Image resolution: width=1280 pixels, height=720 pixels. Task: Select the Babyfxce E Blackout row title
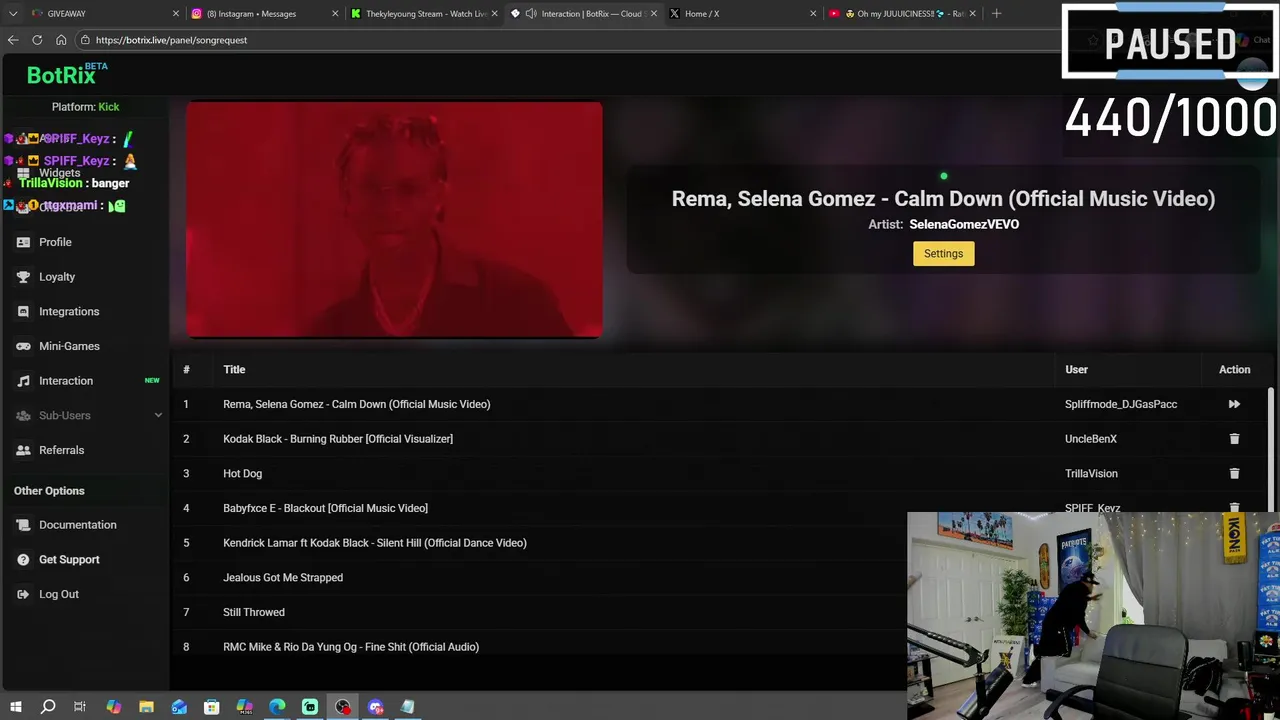pyautogui.click(x=325, y=508)
